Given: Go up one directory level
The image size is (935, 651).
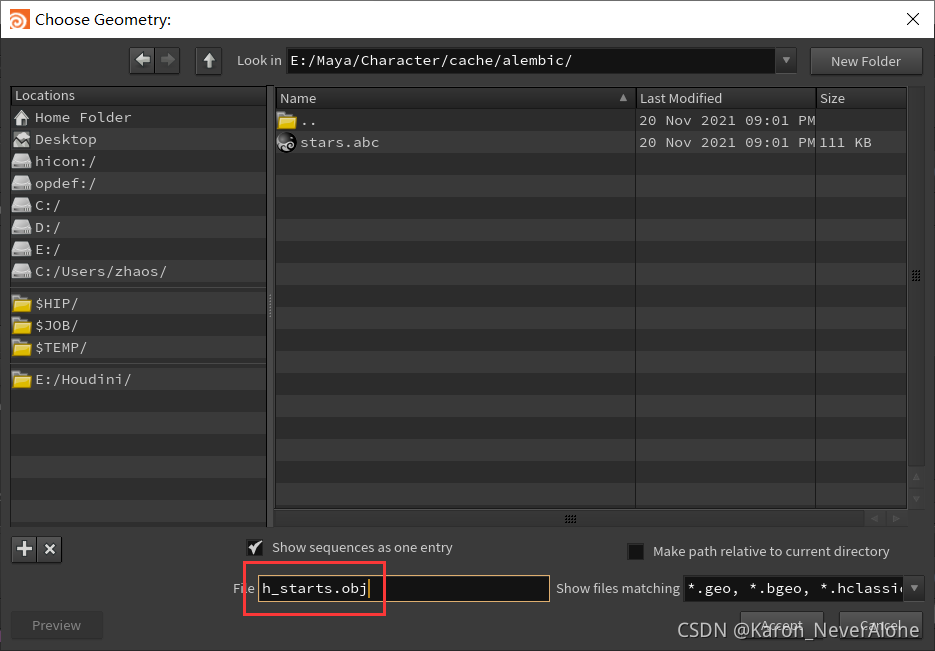Looking at the screenshot, I should click(x=209, y=61).
